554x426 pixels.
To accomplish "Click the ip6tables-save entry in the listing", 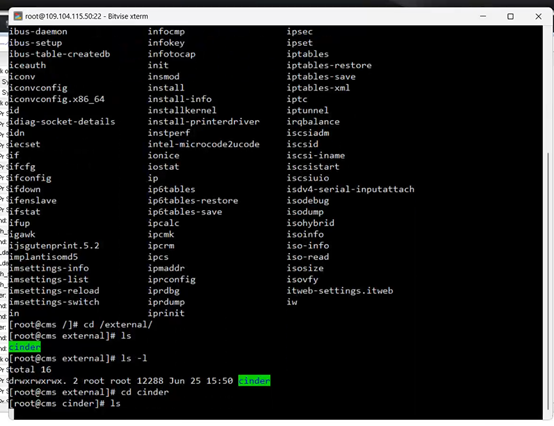I will click(185, 212).
